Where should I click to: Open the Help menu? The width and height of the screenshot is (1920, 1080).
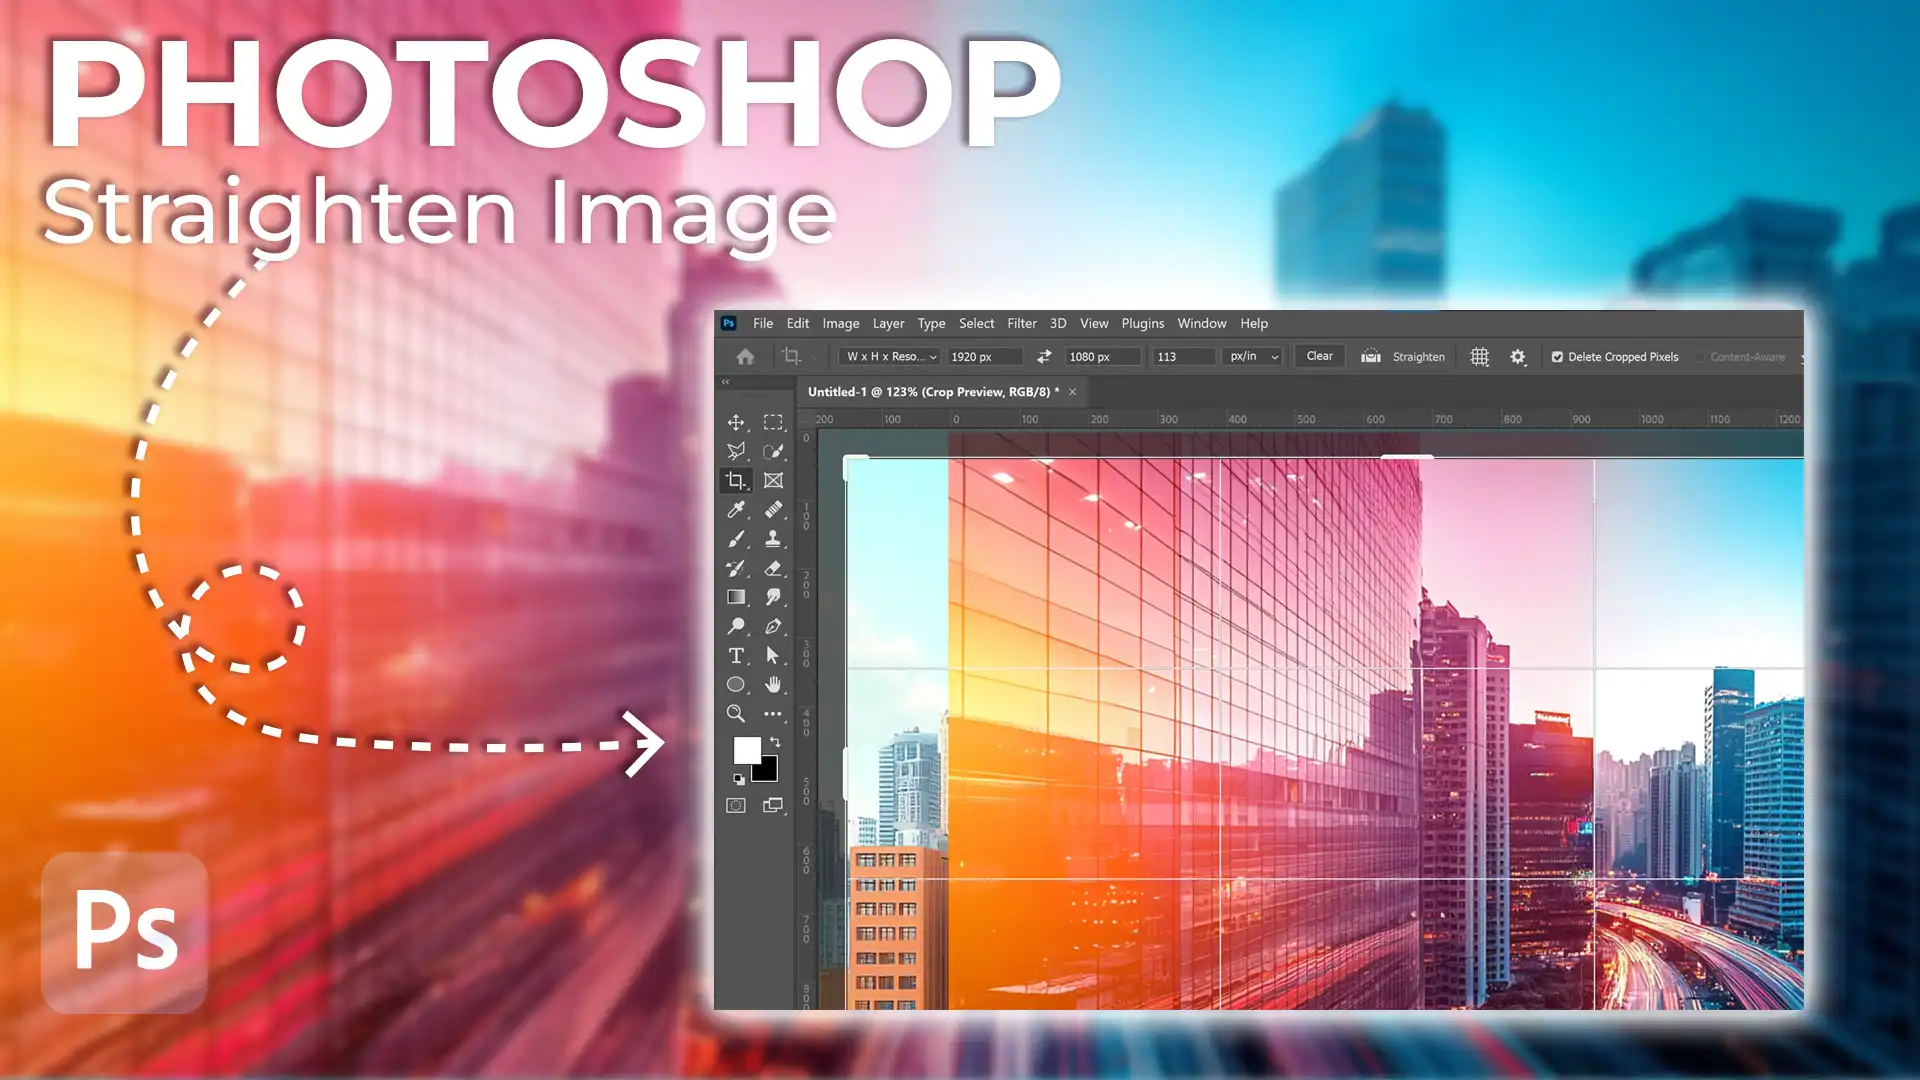coord(1254,324)
